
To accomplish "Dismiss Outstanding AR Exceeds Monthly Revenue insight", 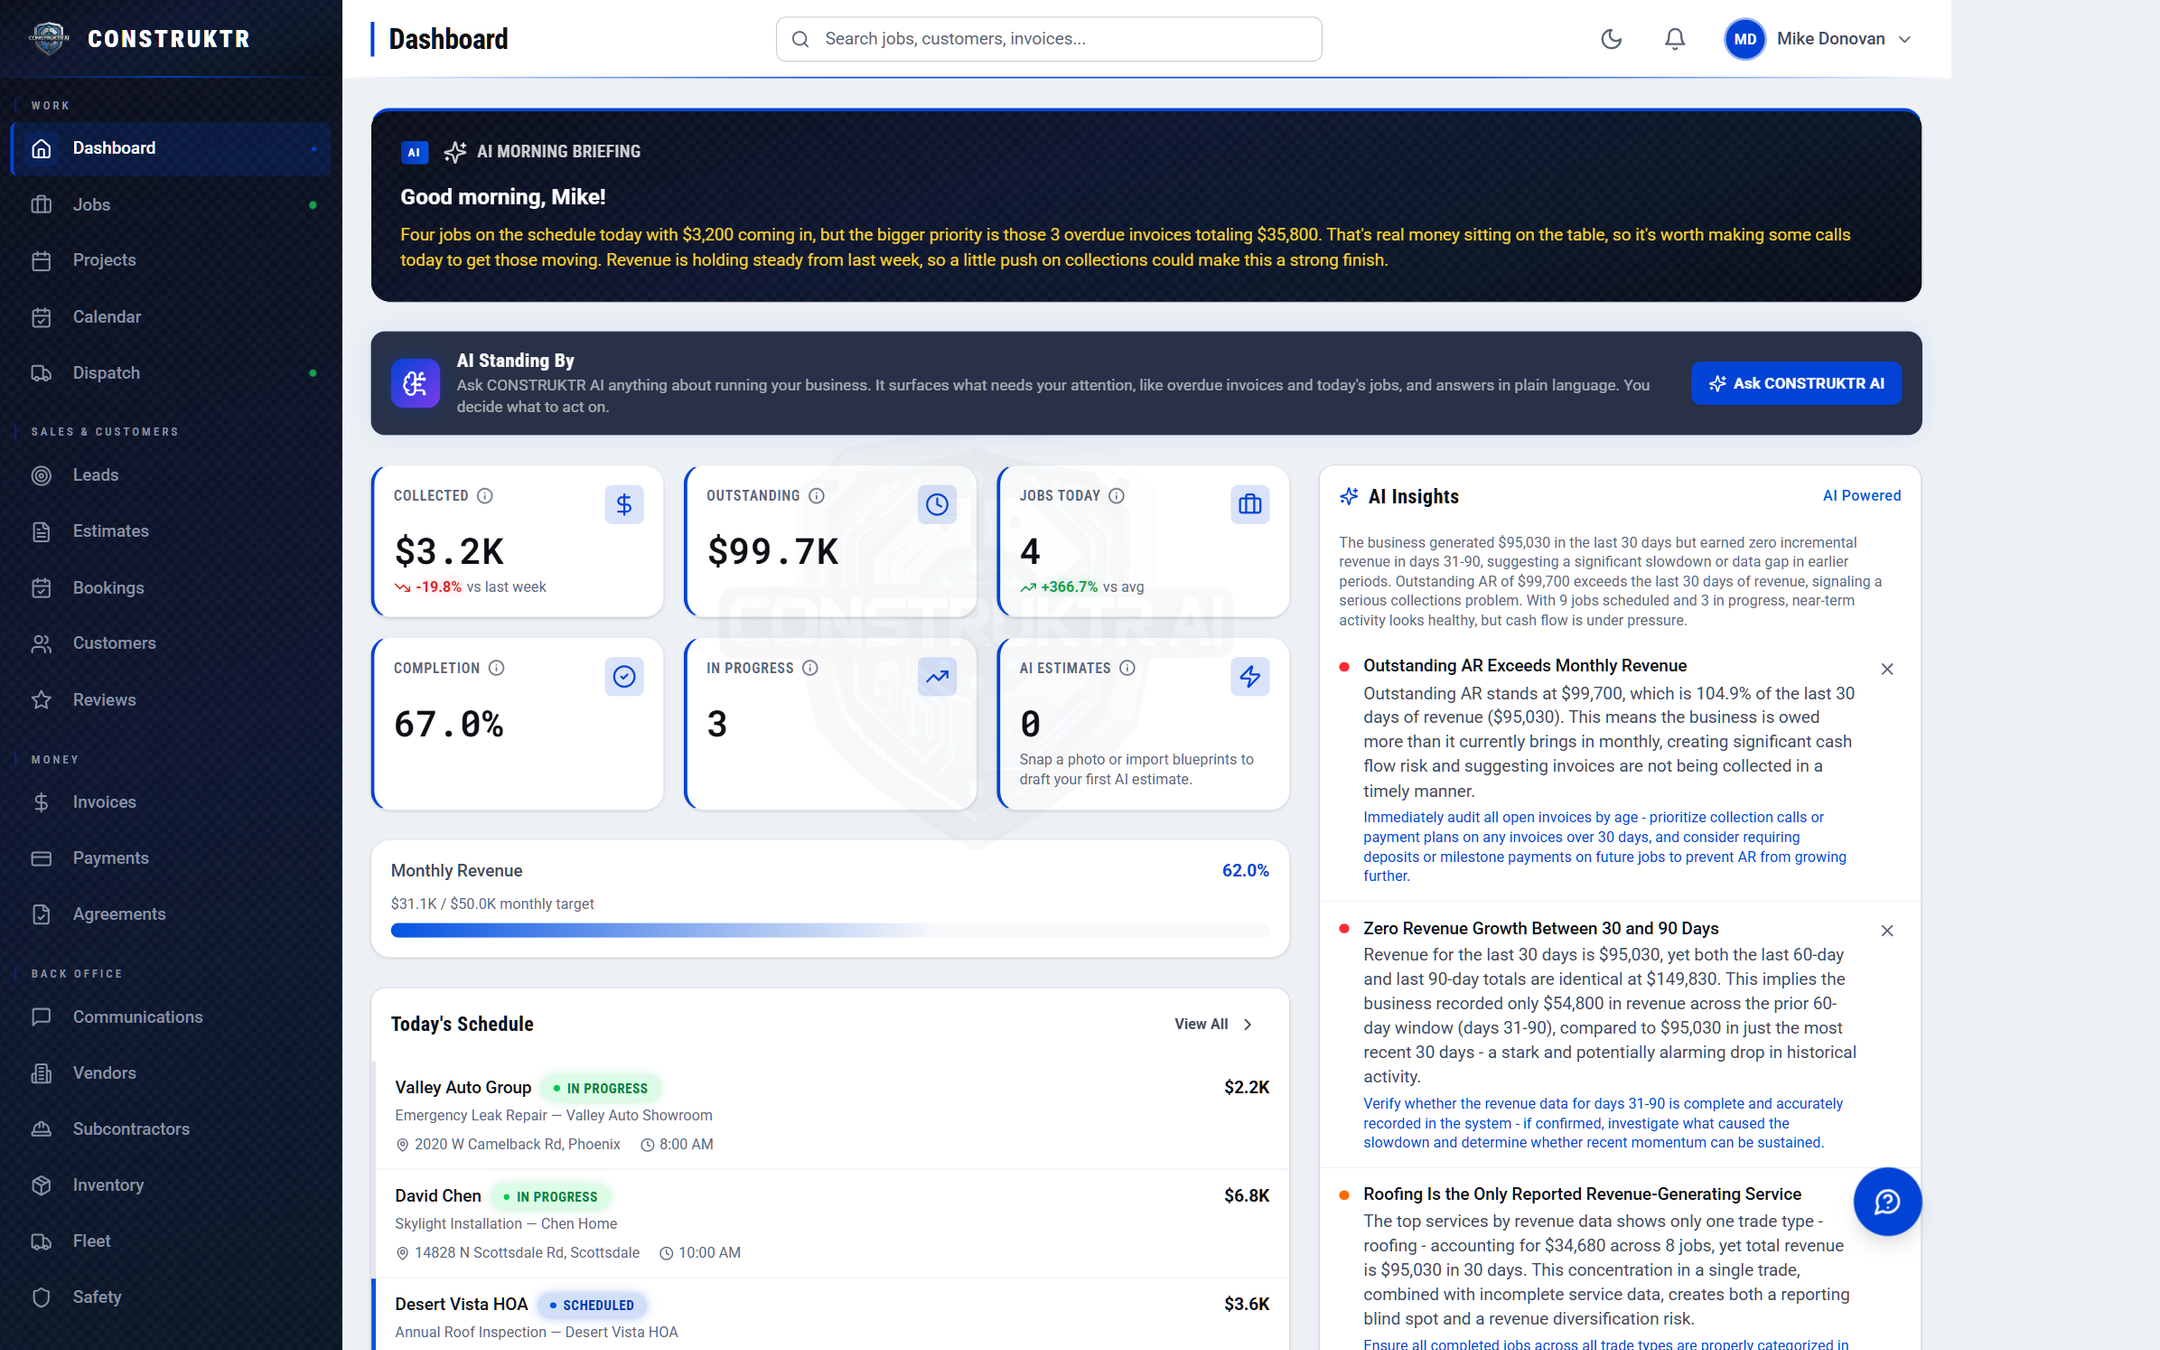I will click(1887, 669).
